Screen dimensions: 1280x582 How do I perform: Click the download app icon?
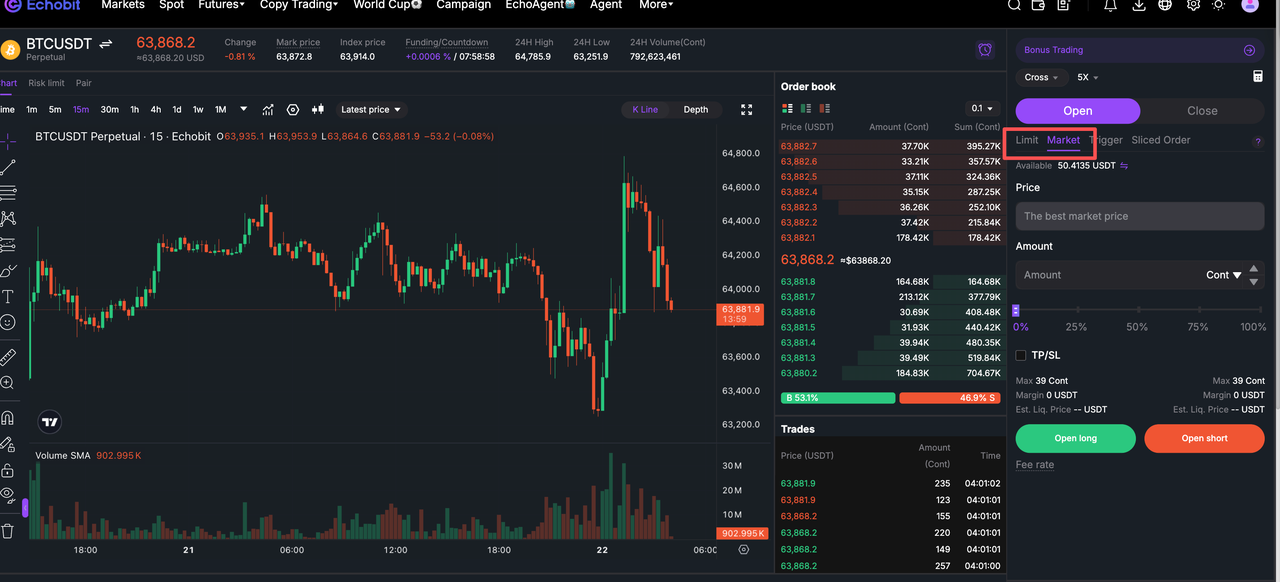point(1139,5)
